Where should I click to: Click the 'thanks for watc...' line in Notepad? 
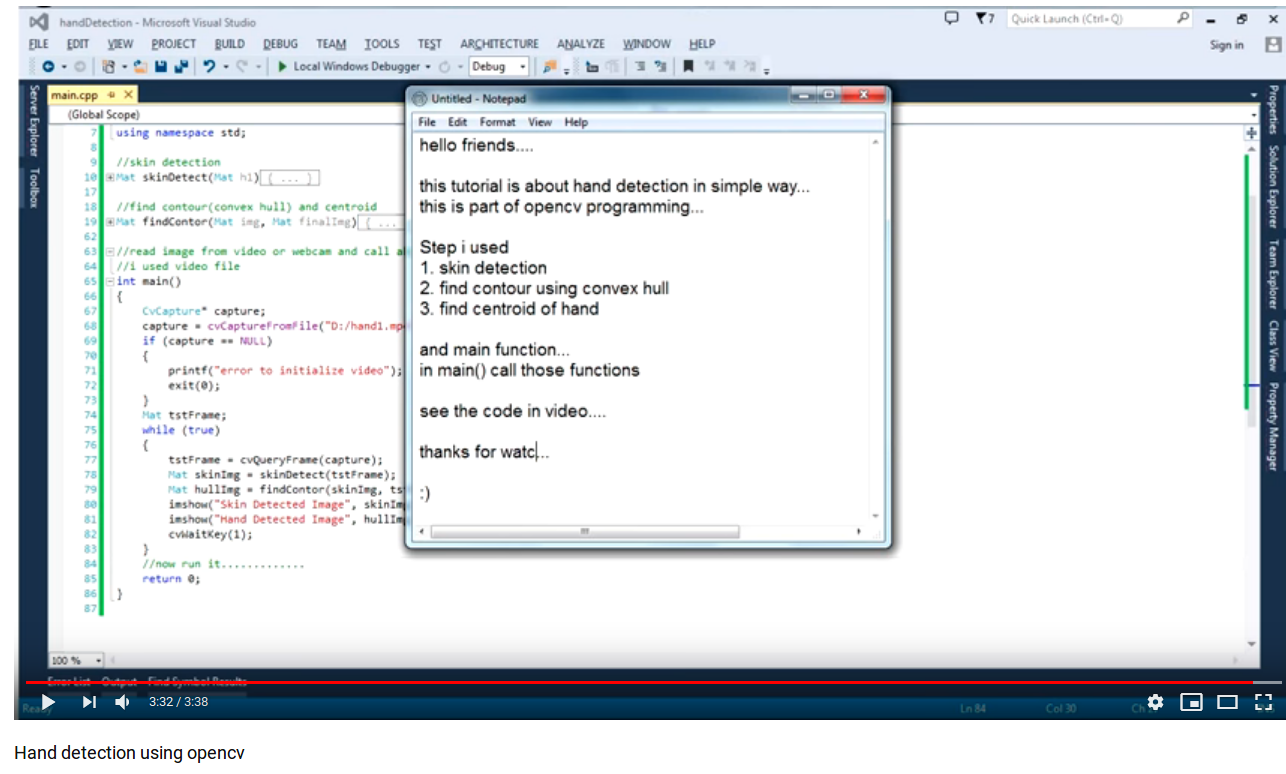[x=484, y=452]
